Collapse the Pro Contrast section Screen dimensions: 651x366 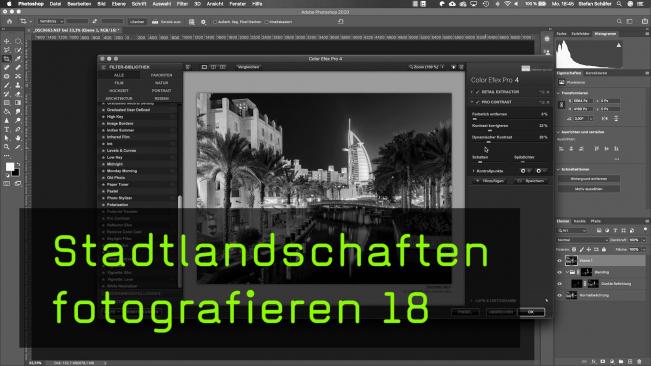pos(472,102)
